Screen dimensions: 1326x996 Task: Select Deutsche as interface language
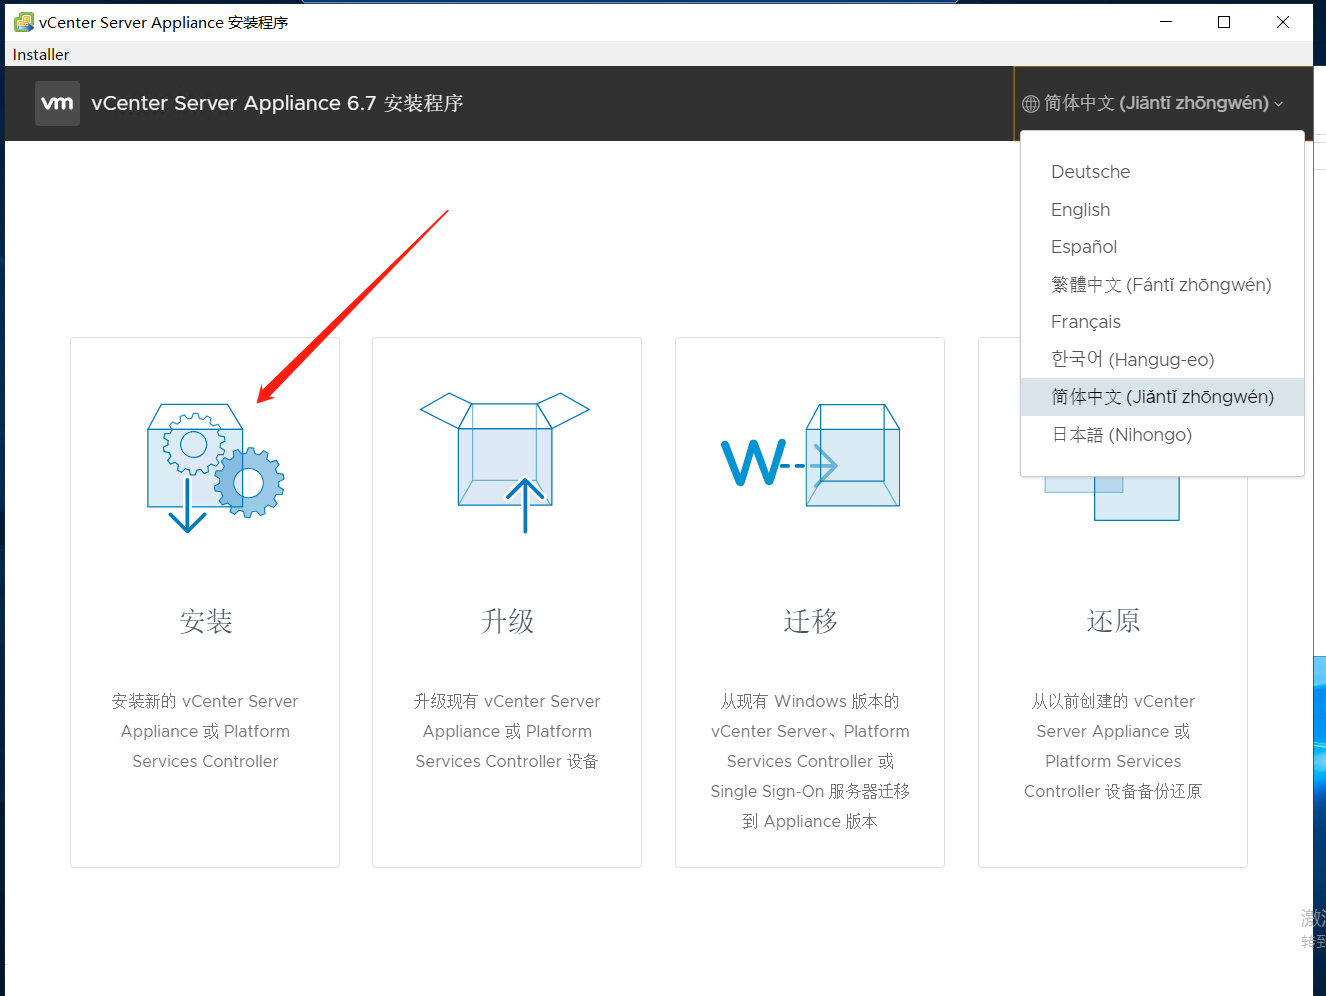(x=1090, y=171)
